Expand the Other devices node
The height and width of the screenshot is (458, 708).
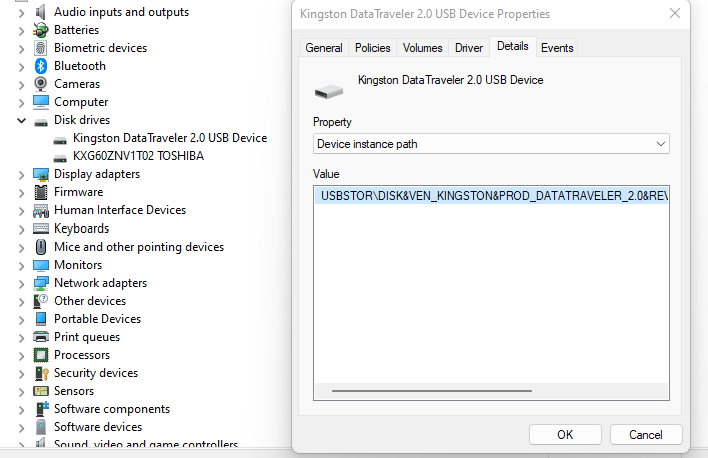(21, 302)
